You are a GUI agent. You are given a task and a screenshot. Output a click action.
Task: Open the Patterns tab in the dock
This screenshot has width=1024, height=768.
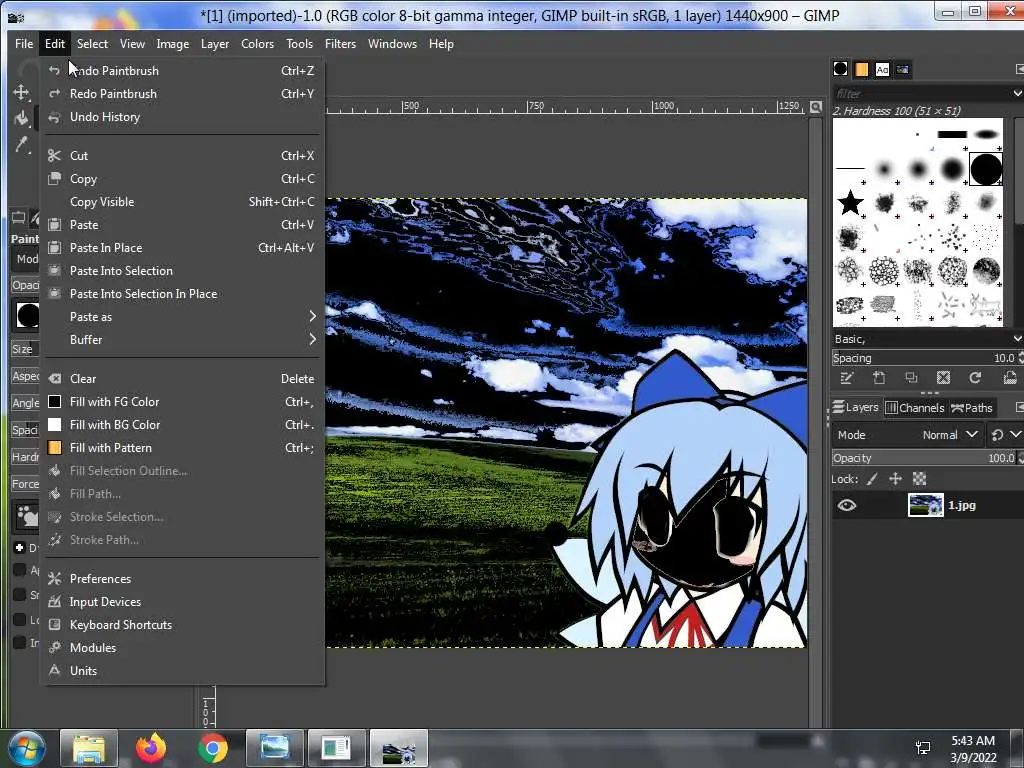861,69
